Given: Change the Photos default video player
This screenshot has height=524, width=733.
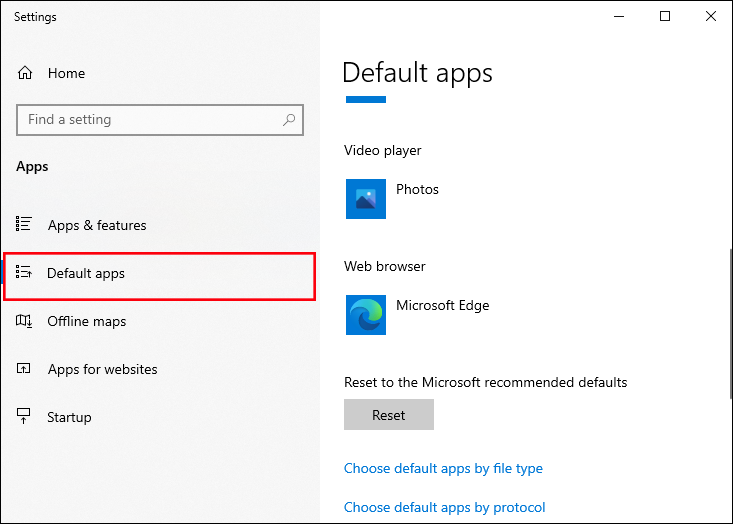Looking at the screenshot, I should 417,190.
